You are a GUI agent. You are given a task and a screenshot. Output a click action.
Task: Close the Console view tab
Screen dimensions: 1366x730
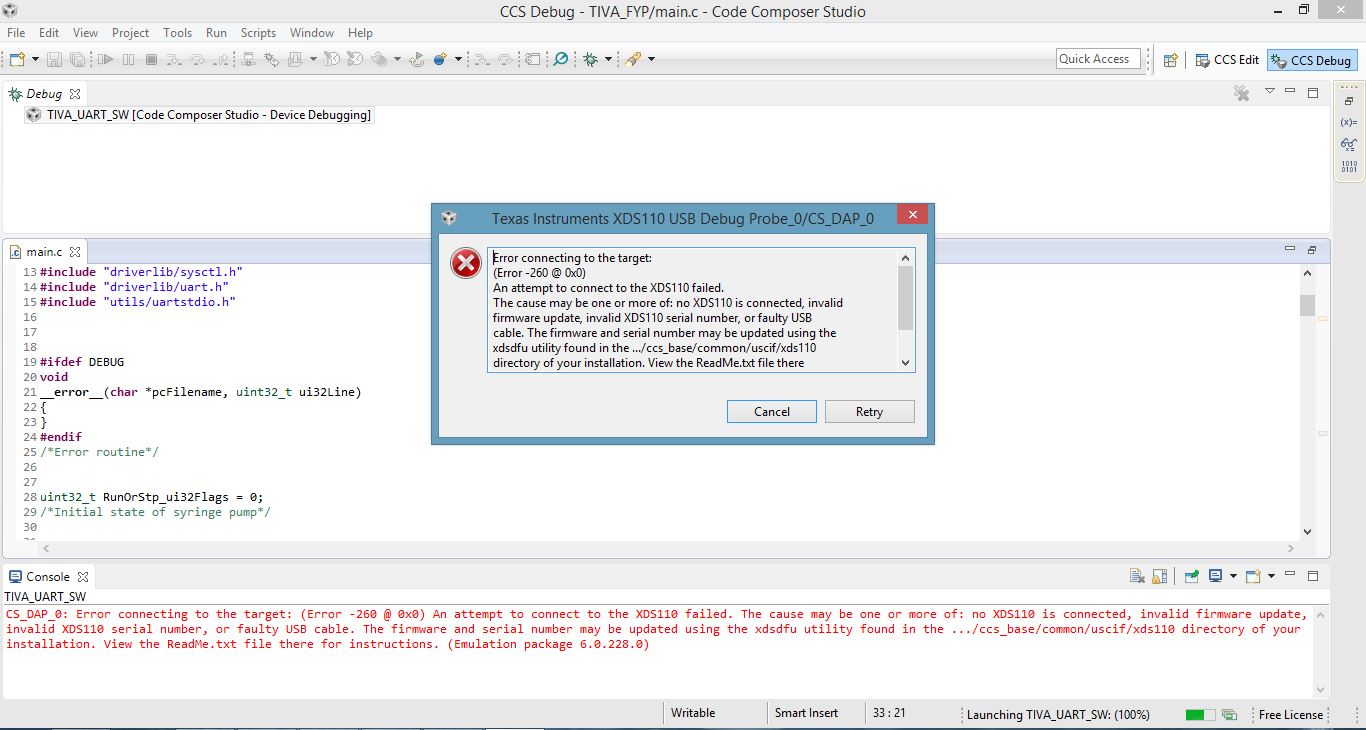[83, 577]
